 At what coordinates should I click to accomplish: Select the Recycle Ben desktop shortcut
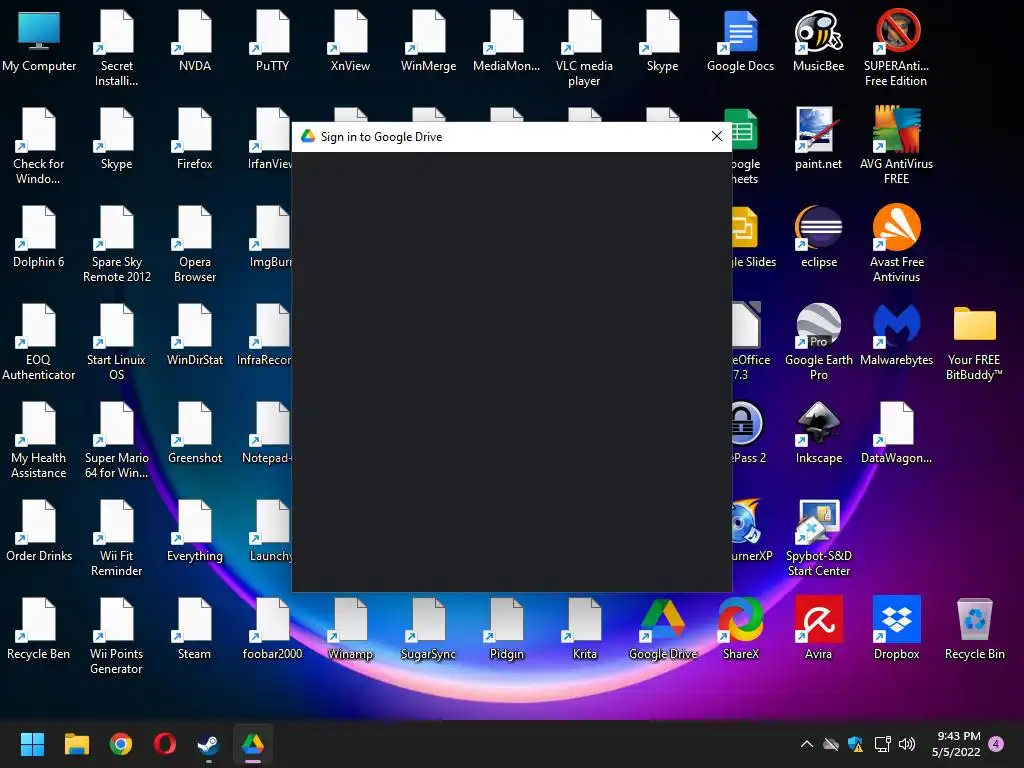pyautogui.click(x=39, y=628)
